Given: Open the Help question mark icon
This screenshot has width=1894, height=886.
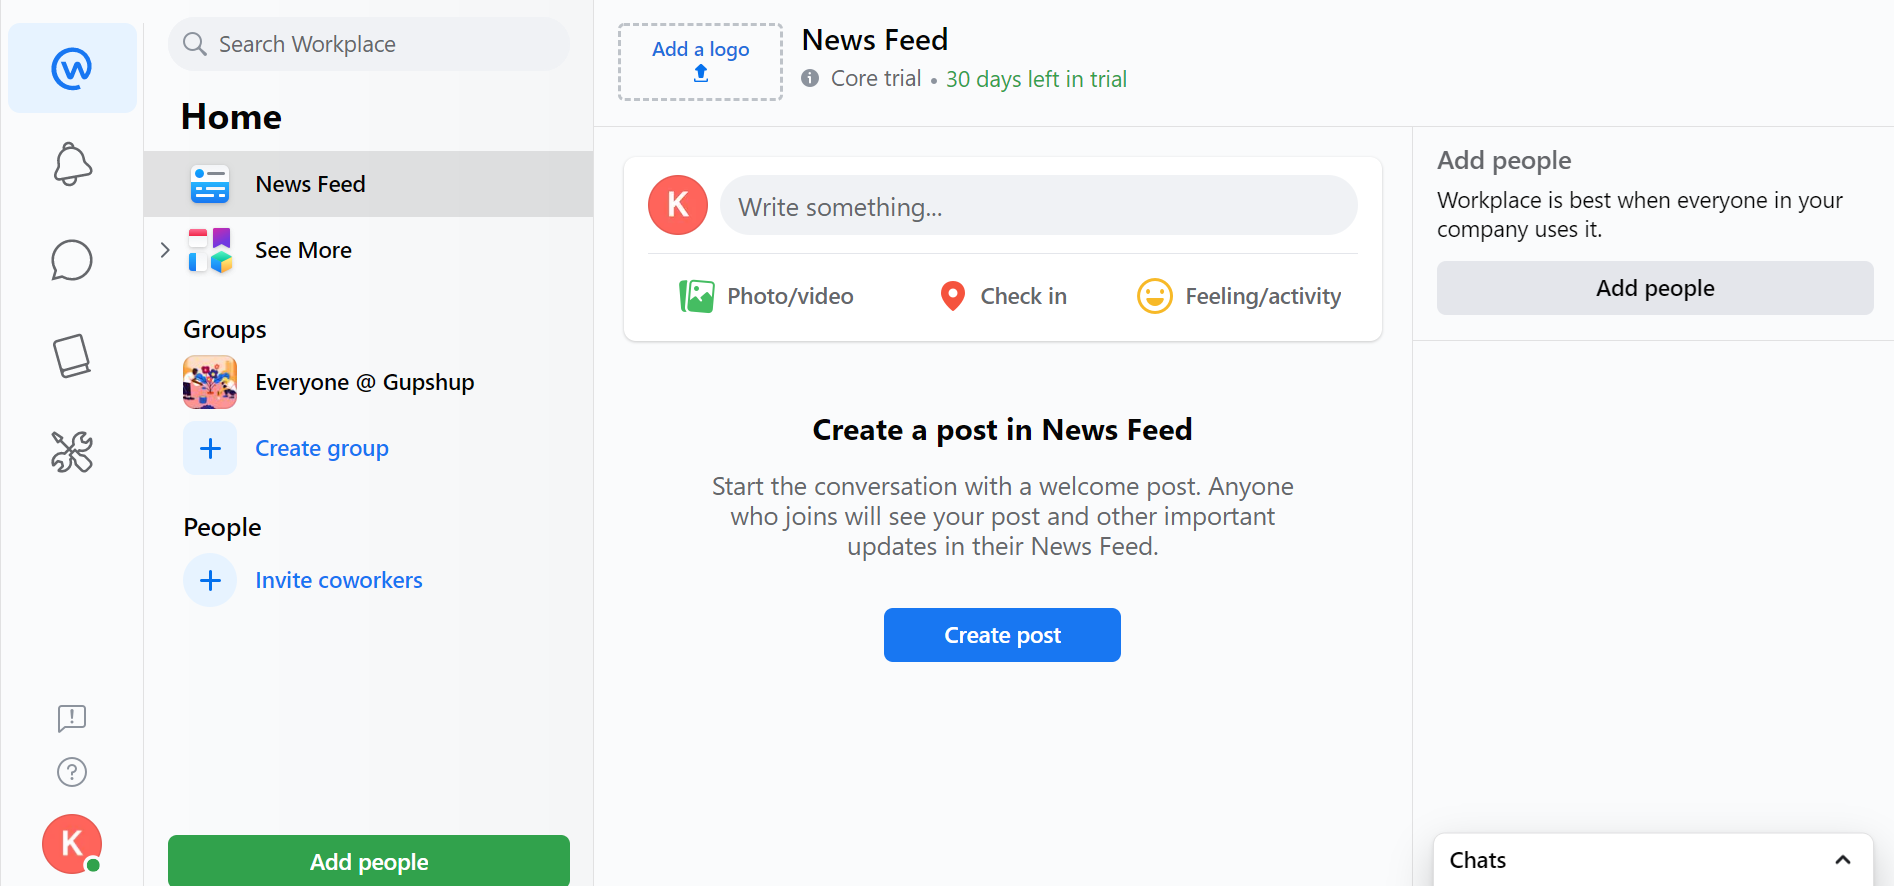Looking at the screenshot, I should click(72, 772).
